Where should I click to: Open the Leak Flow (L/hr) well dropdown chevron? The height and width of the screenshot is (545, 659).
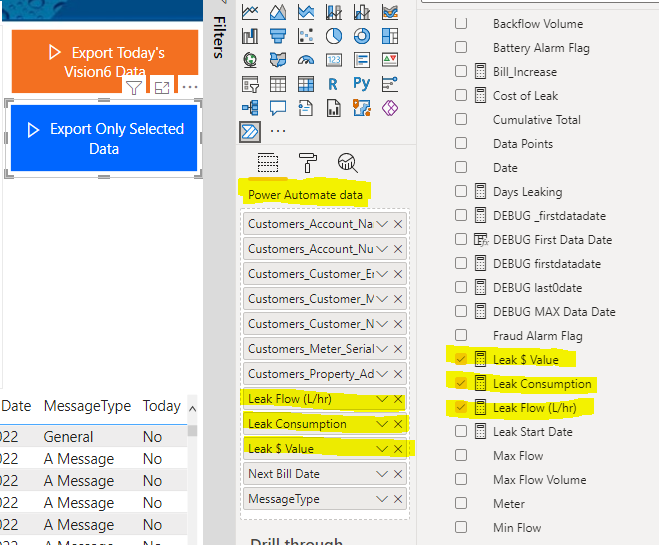pos(382,399)
